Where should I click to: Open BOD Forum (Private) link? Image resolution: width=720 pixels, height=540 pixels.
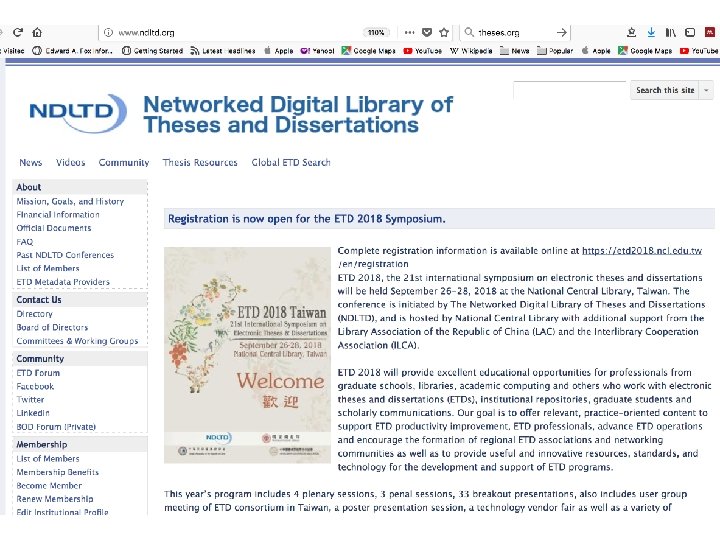(x=56, y=427)
